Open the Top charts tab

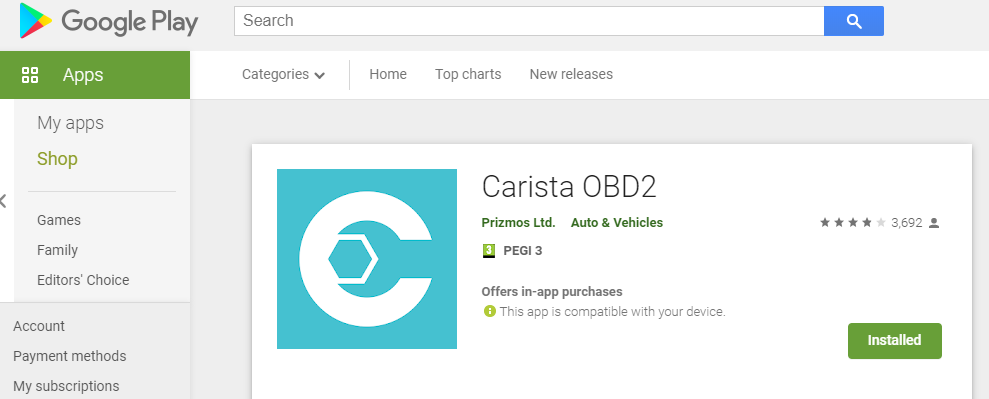click(x=468, y=74)
